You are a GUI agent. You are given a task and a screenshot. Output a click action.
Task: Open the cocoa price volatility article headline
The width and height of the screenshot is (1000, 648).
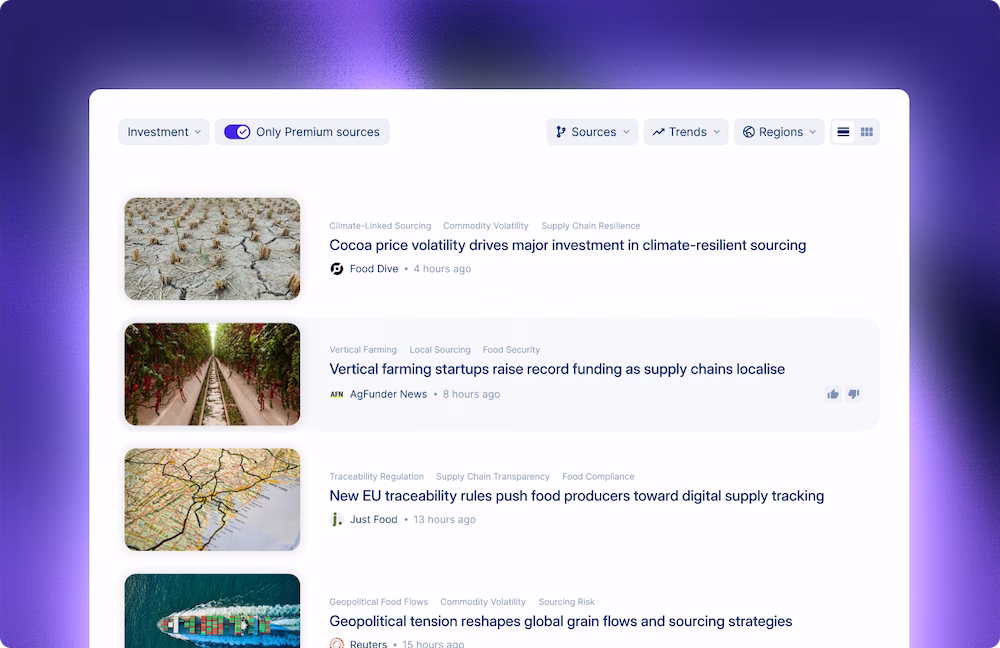pyautogui.click(x=568, y=246)
